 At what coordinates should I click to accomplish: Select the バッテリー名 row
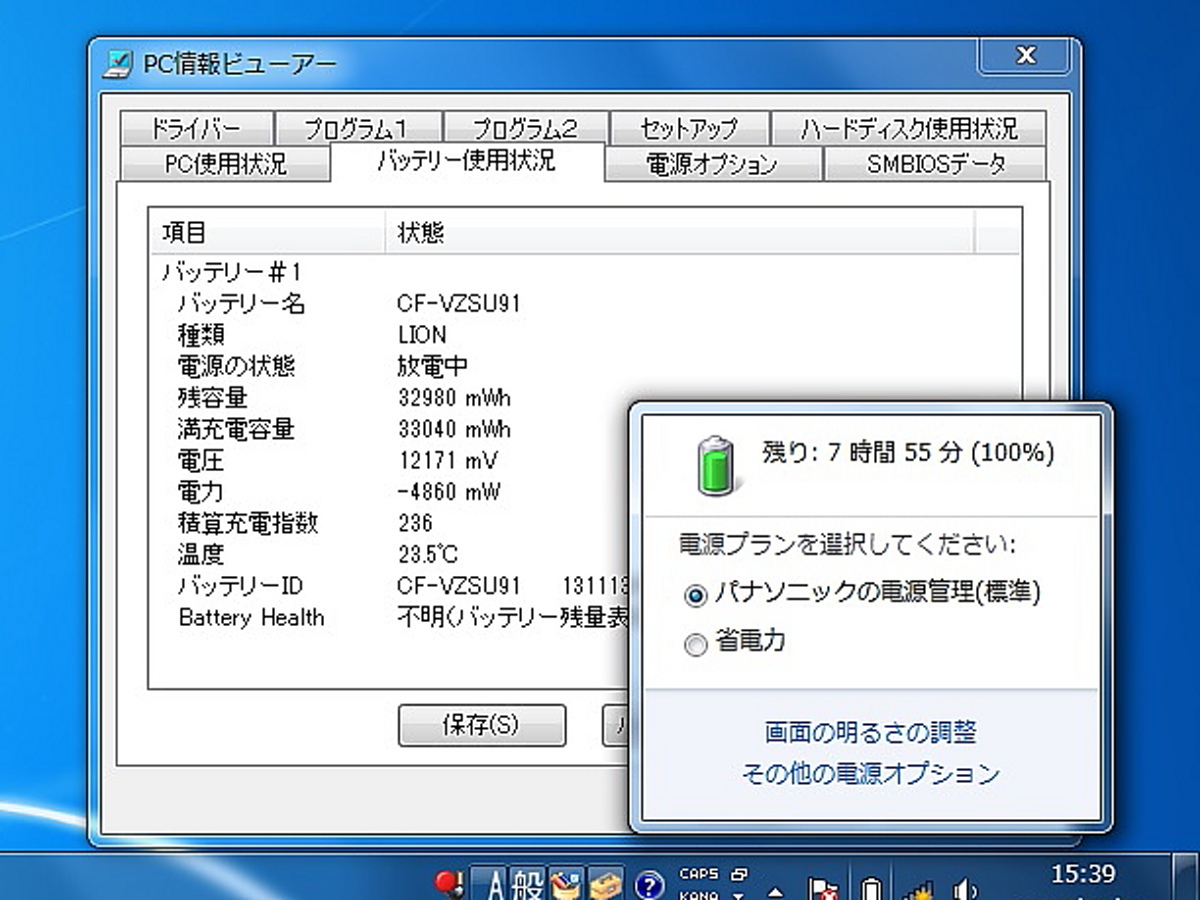241,303
